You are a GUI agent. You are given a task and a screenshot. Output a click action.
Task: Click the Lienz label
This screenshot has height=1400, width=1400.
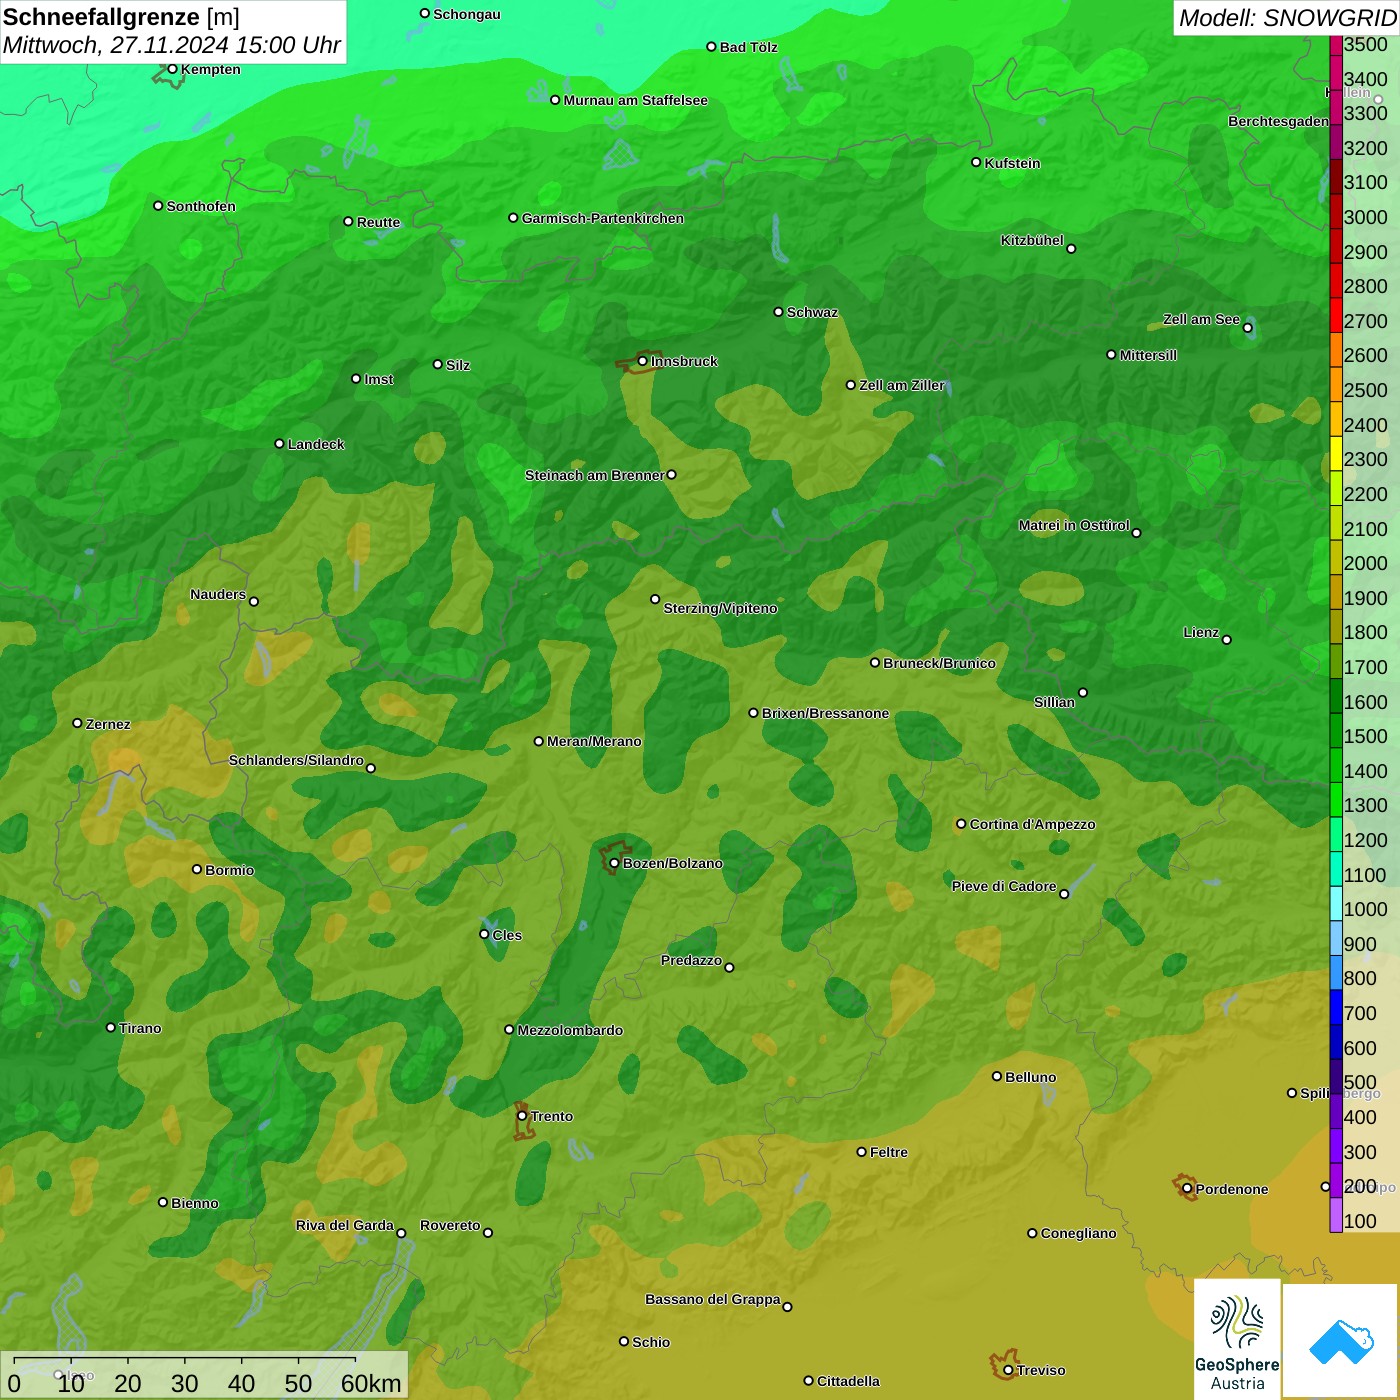pos(1201,632)
